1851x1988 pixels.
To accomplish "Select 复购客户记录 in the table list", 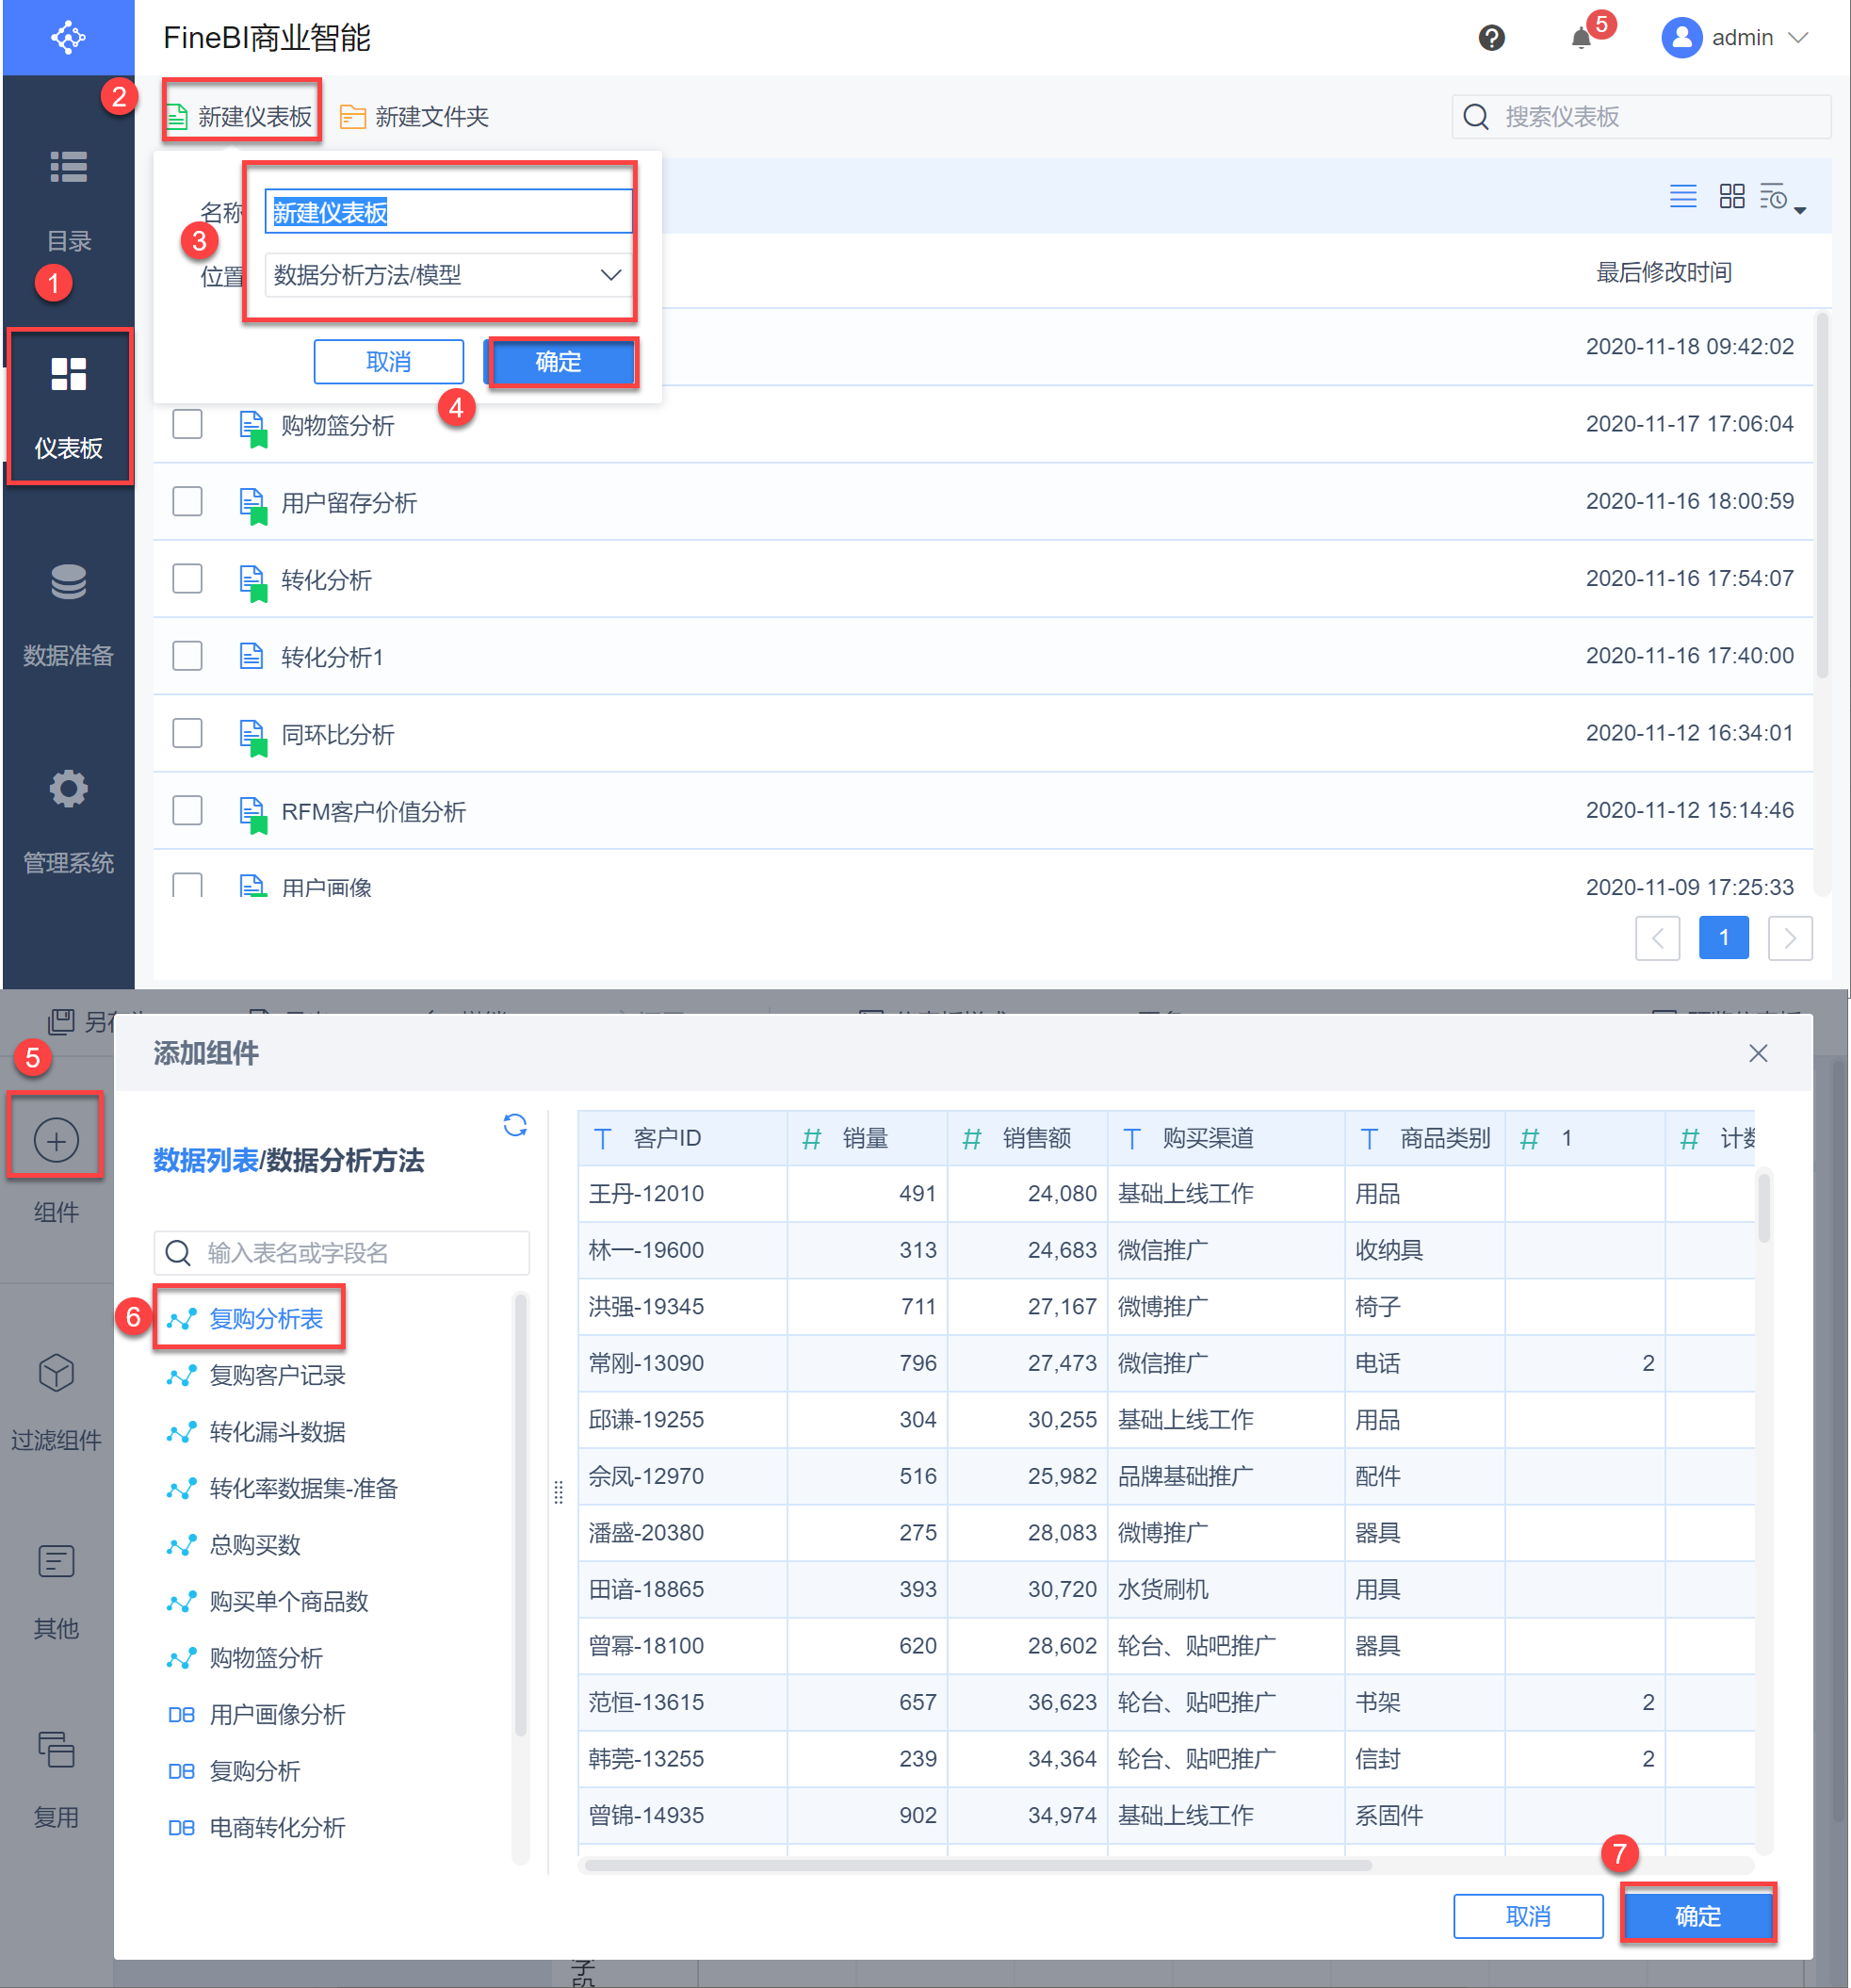I will click(277, 1375).
